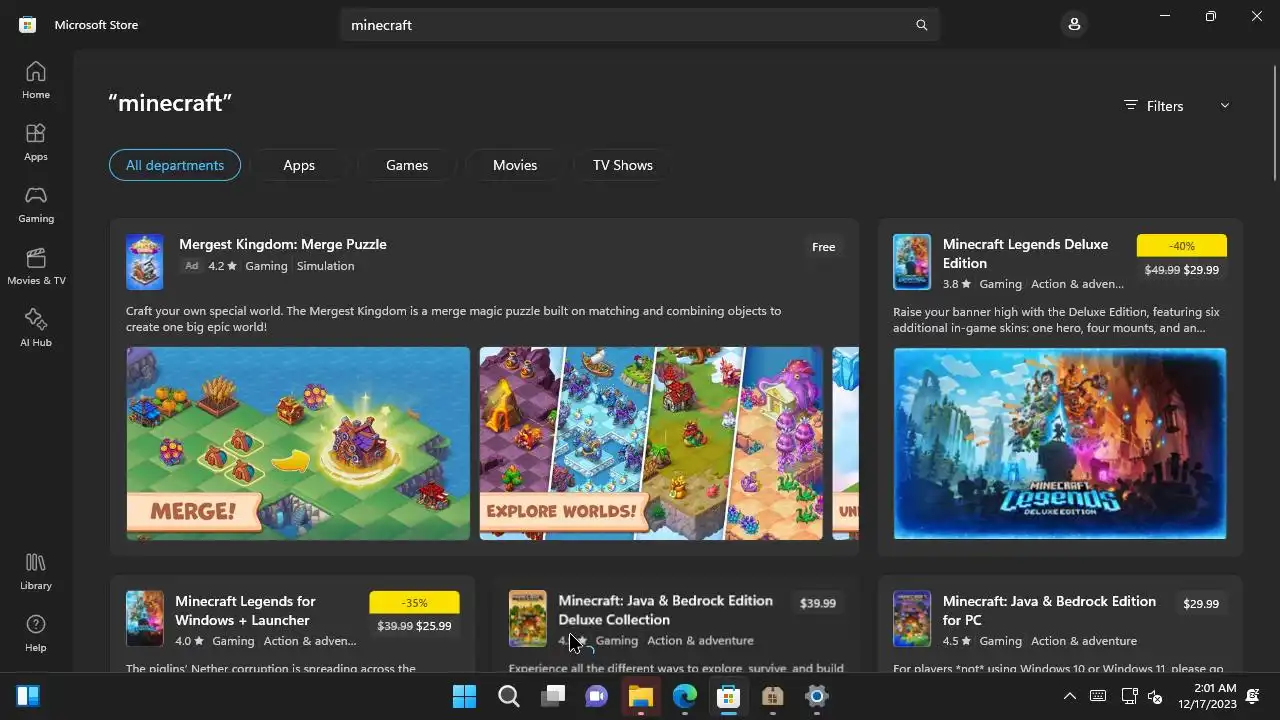Open Settings gear on taskbar
Screen dimensions: 1280x720
(x=817, y=696)
